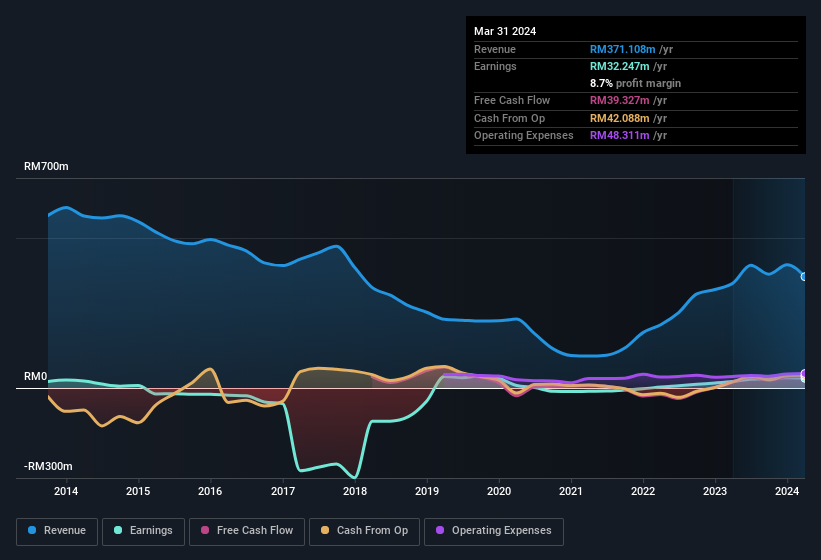Click the 2020 x-axis year label
The height and width of the screenshot is (560, 821).
(x=499, y=491)
